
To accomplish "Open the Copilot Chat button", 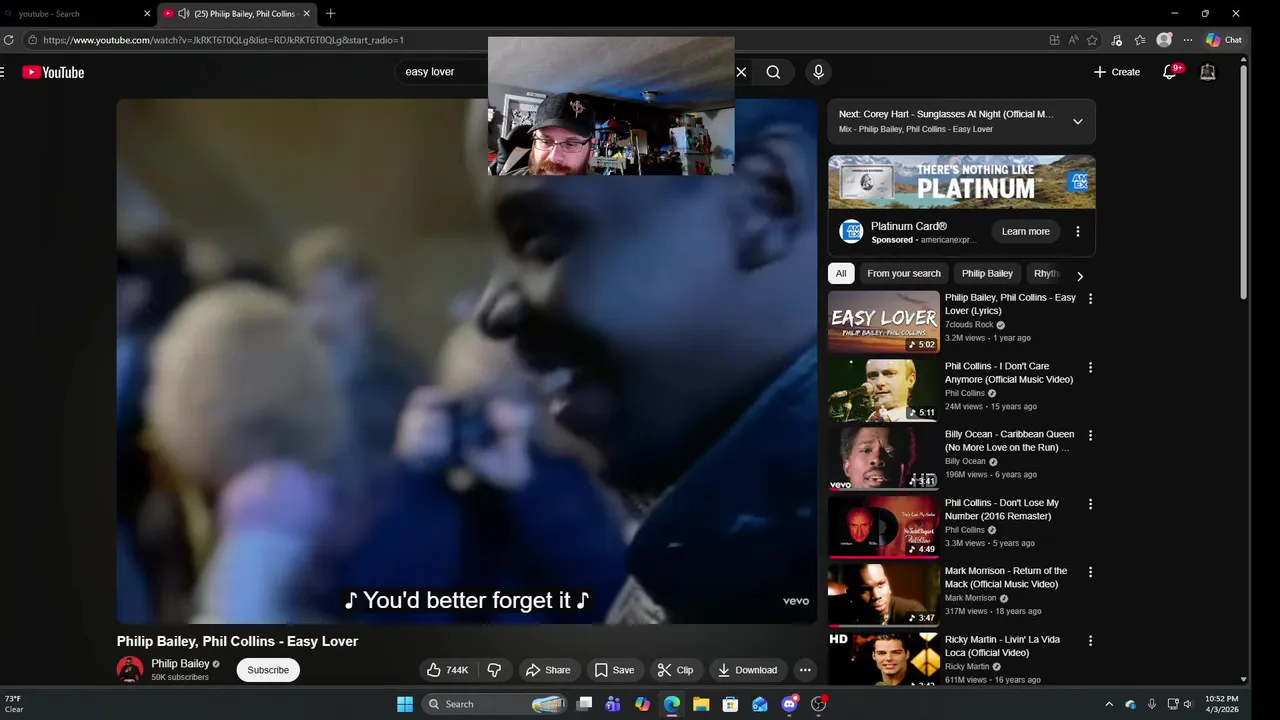I will (1224, 40).
